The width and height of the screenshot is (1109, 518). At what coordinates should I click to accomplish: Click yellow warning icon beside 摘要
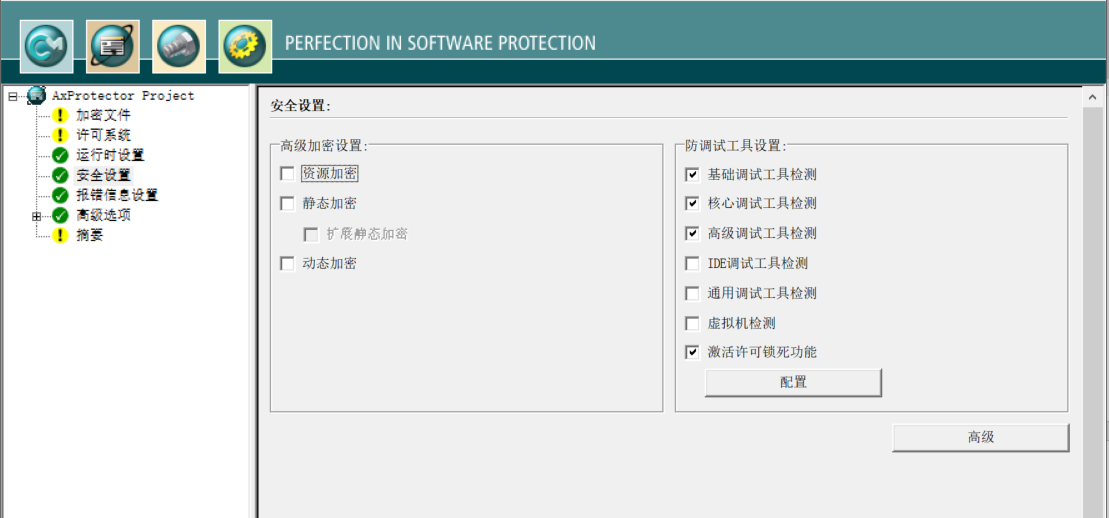point(60,235)
